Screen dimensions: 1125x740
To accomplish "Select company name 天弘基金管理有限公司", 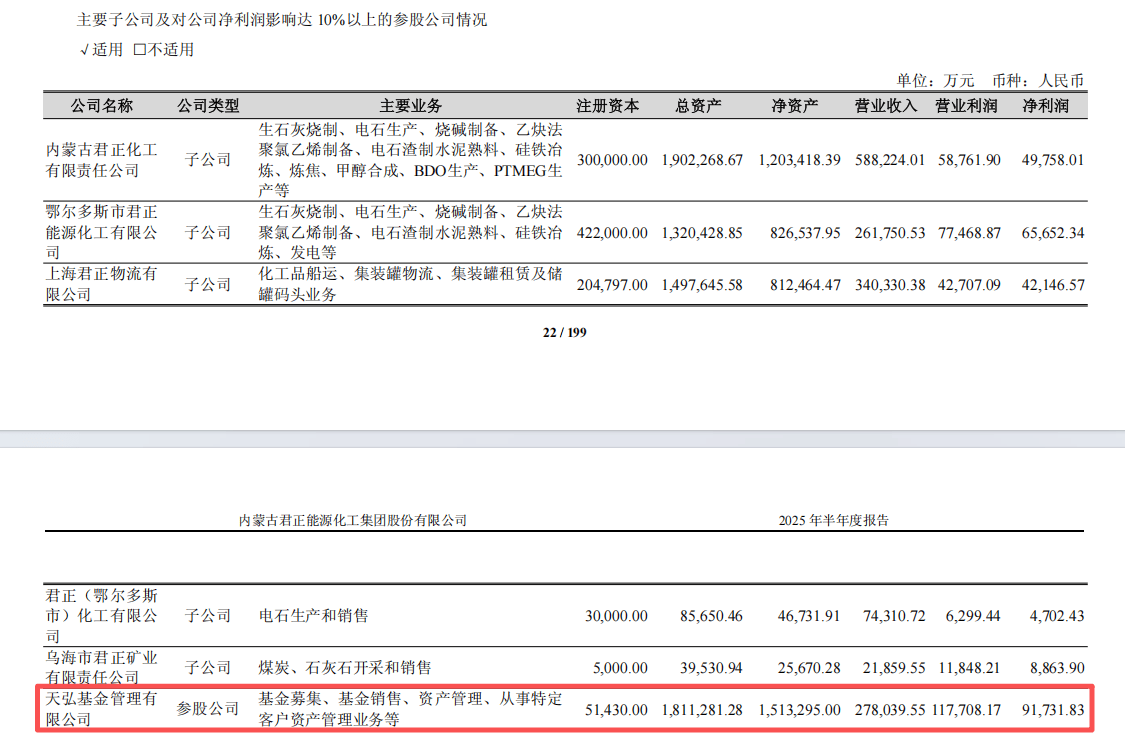I will [x=101, y=708].
